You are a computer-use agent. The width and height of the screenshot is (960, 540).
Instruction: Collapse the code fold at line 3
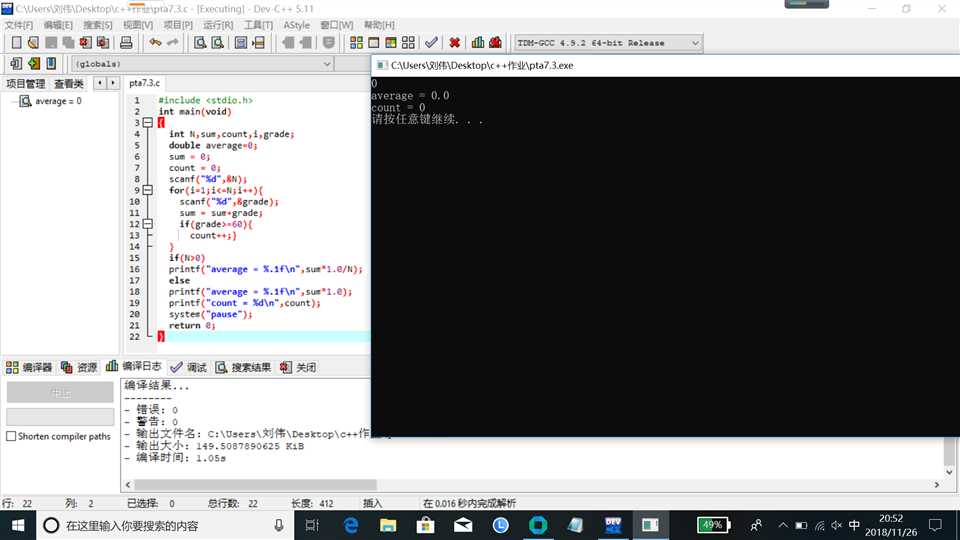tap(148, 122)
